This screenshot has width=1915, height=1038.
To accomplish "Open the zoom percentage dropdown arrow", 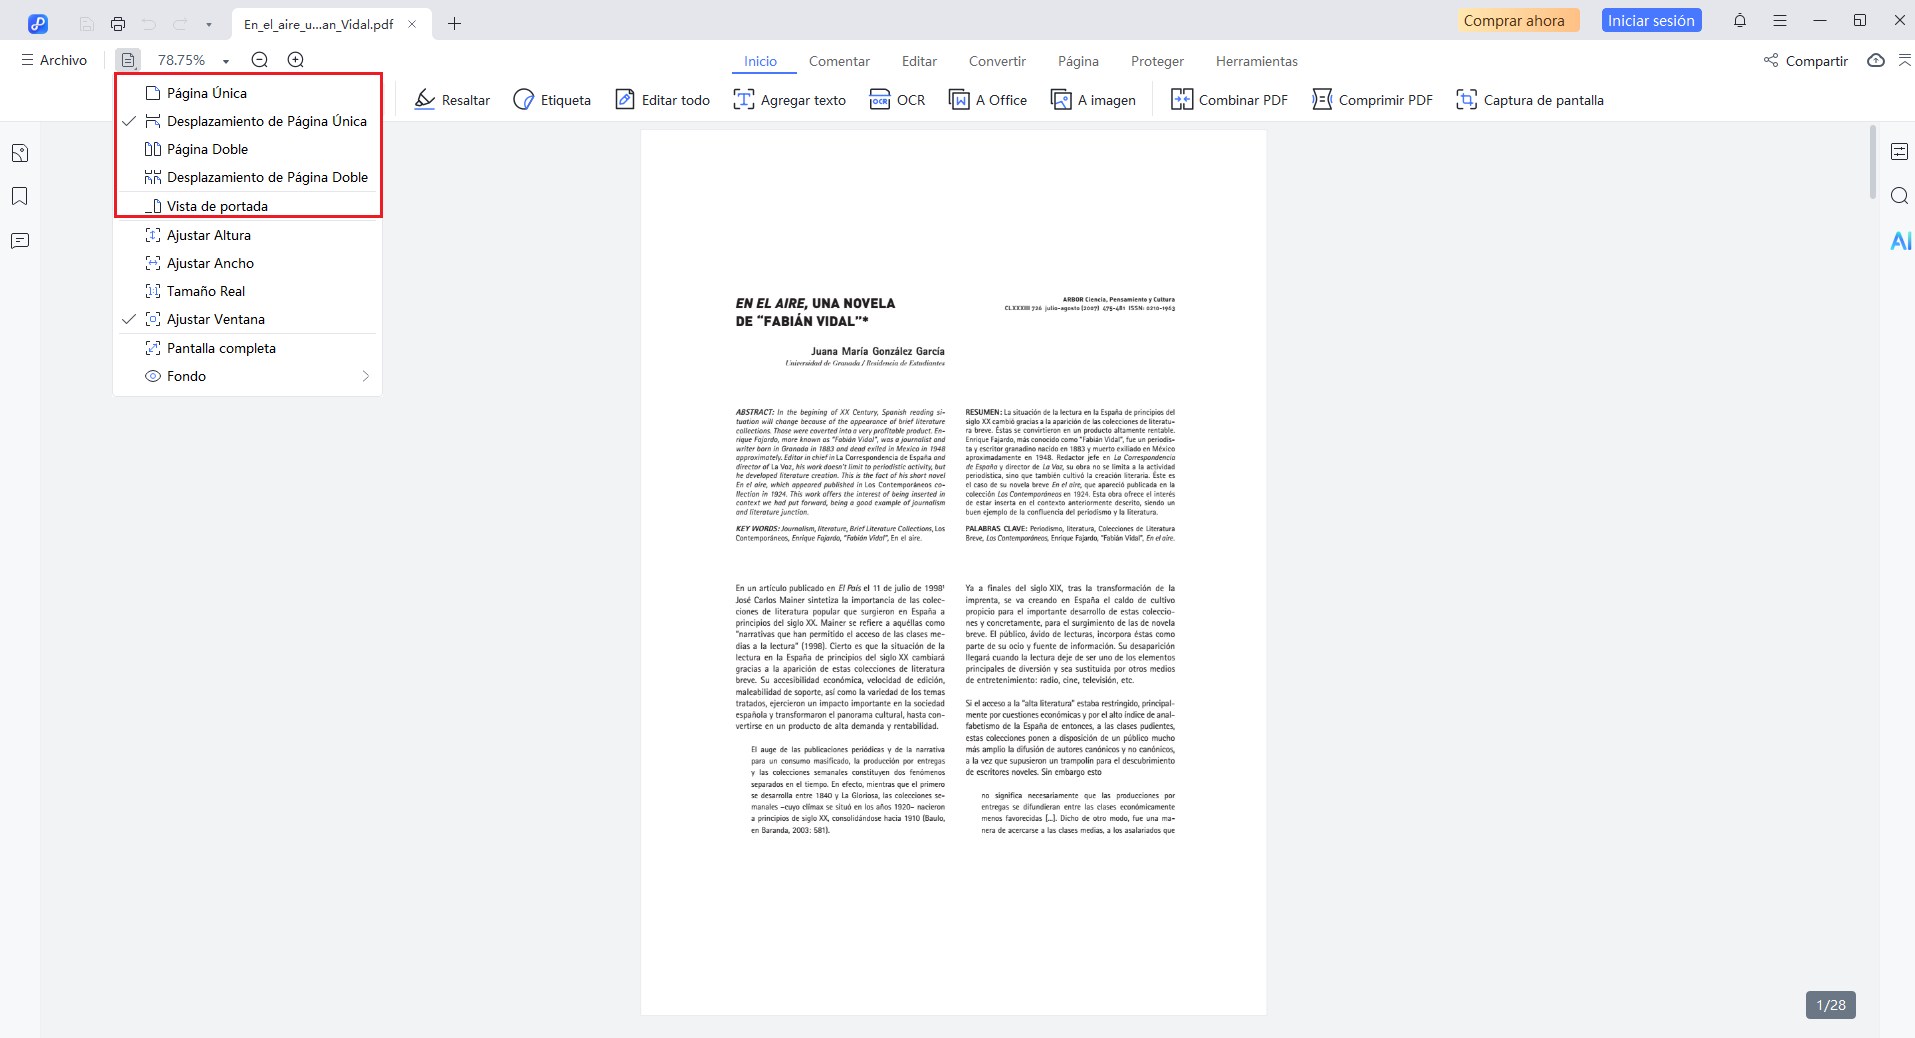I will (226, 61).
